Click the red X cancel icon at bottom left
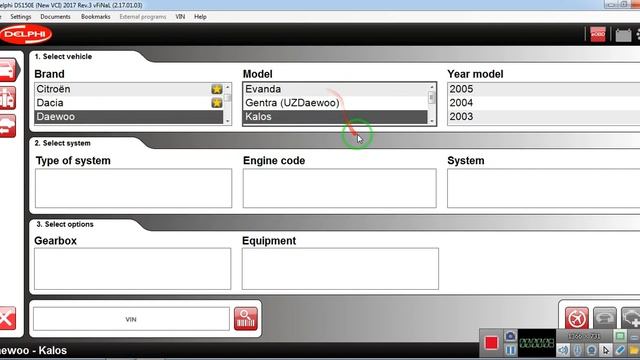 [x=8, y=318]
